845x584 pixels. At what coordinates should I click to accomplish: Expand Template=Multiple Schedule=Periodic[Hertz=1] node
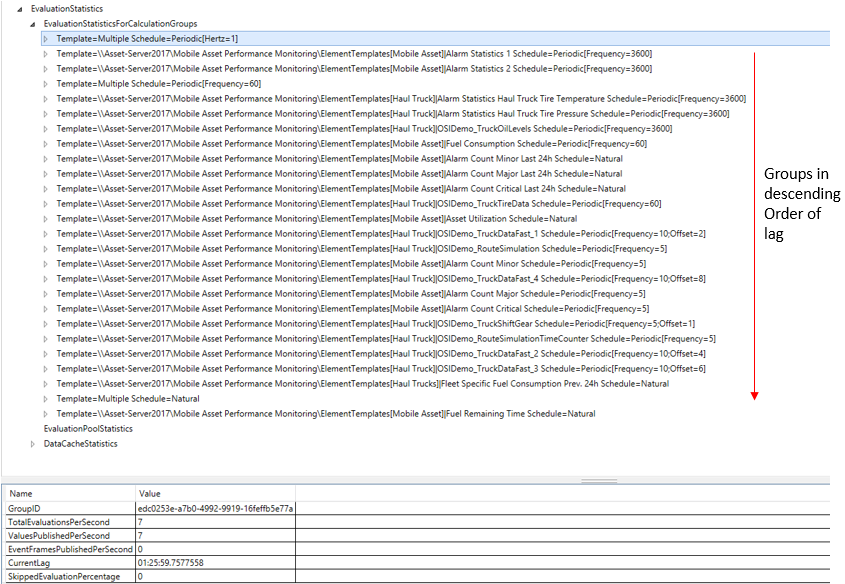tap(45, 37)
